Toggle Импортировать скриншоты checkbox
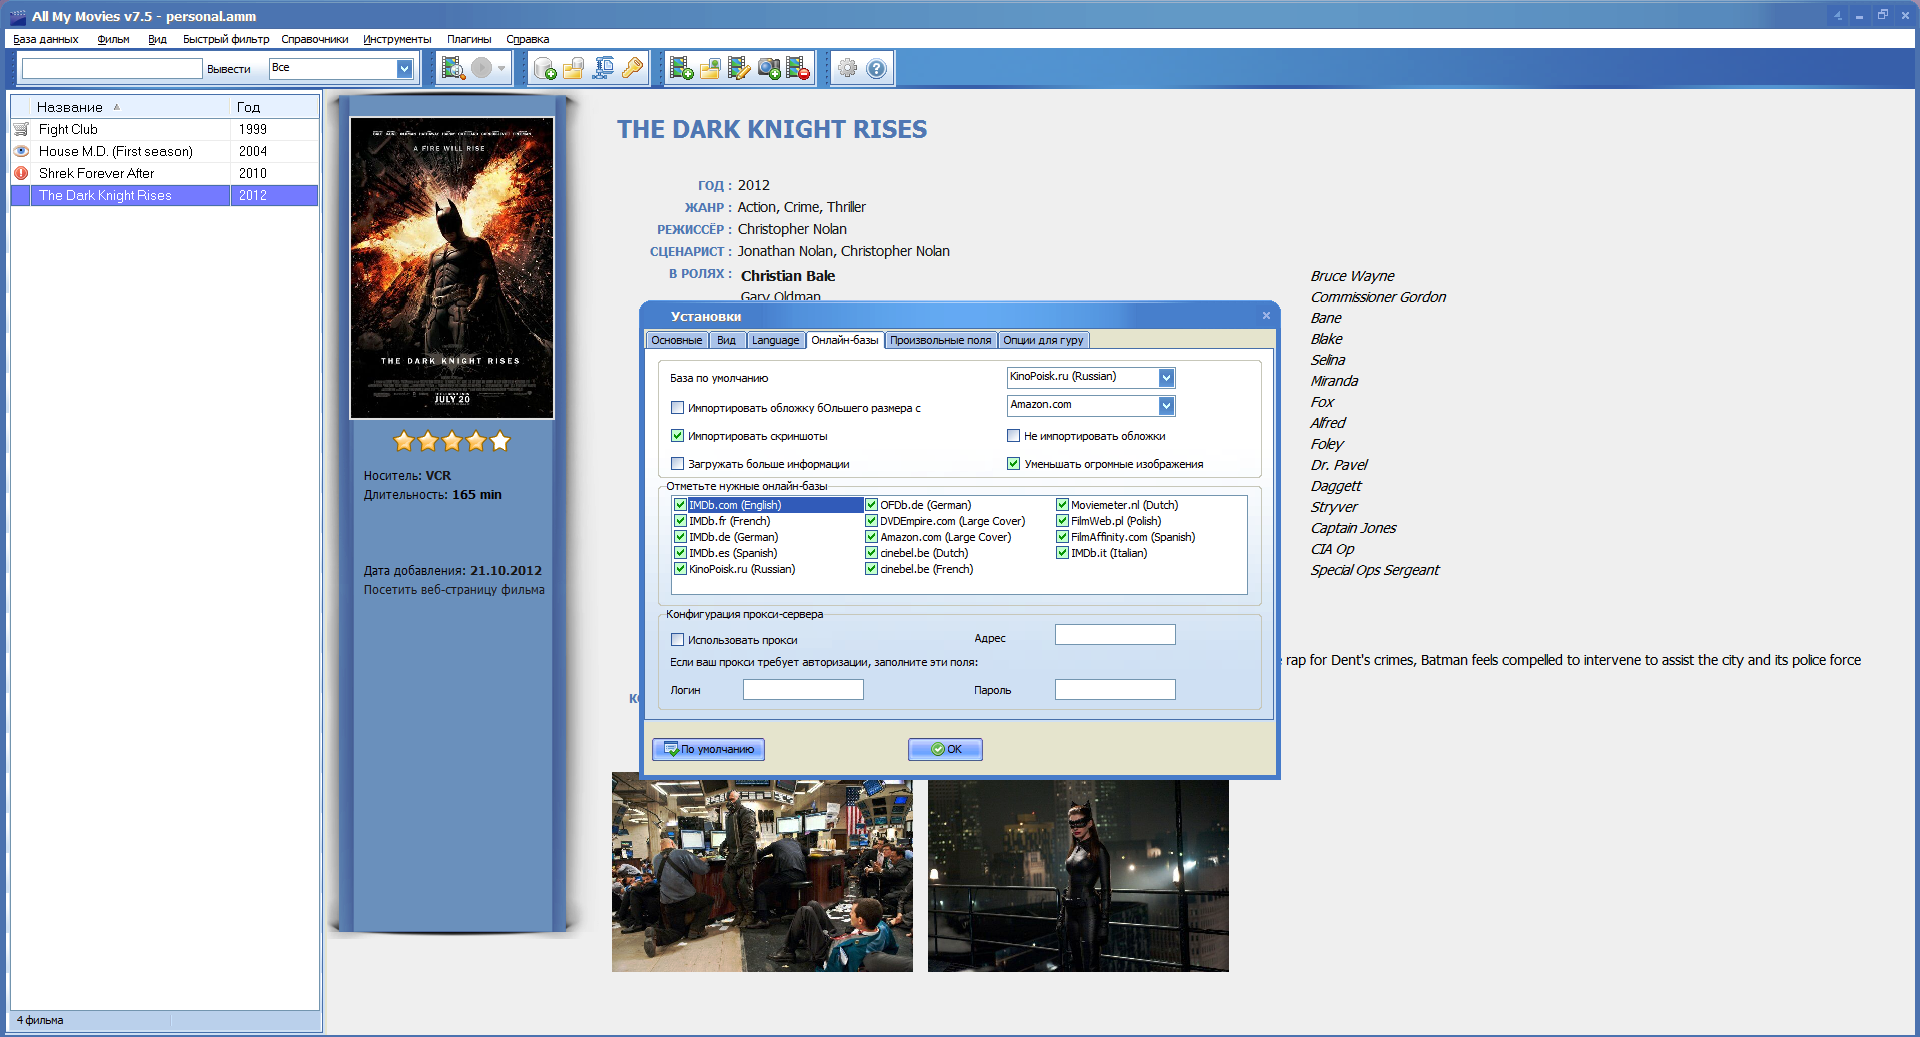Image resolution: width=1920 pixels, height=1037 pixels. click(677, 436)
